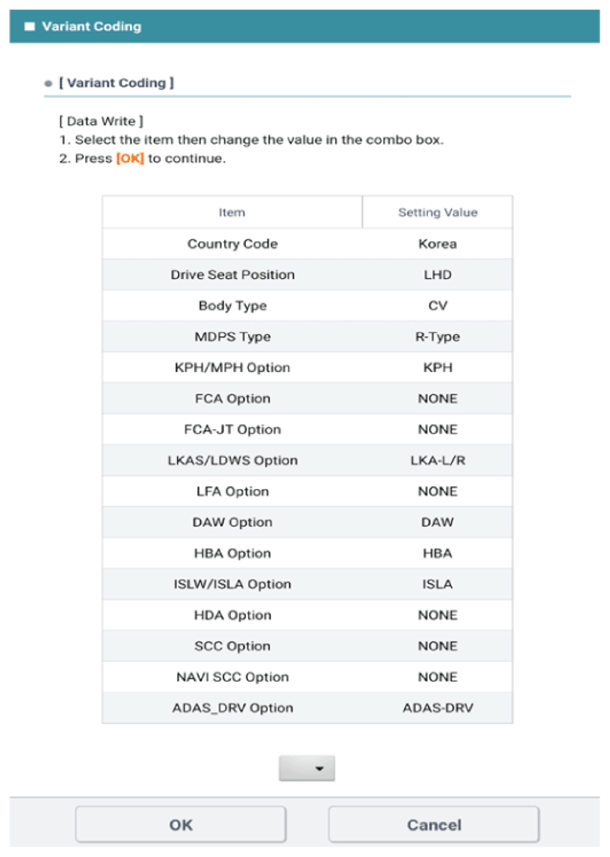Select the MDPS Type item

click(232, 337)
